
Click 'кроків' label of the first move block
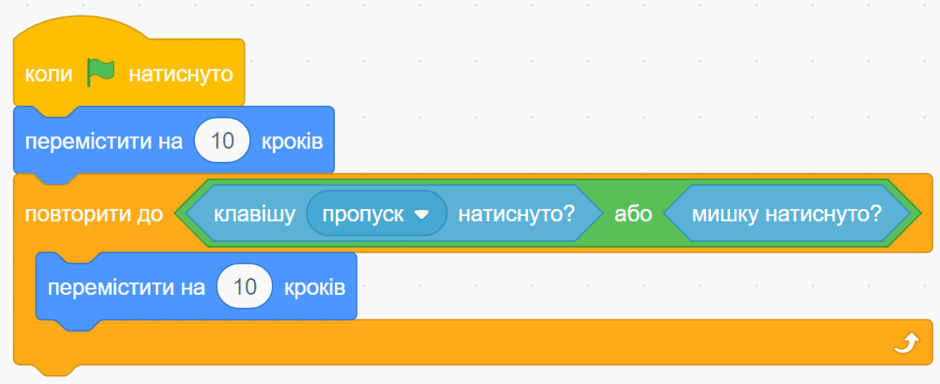[292, 143]
